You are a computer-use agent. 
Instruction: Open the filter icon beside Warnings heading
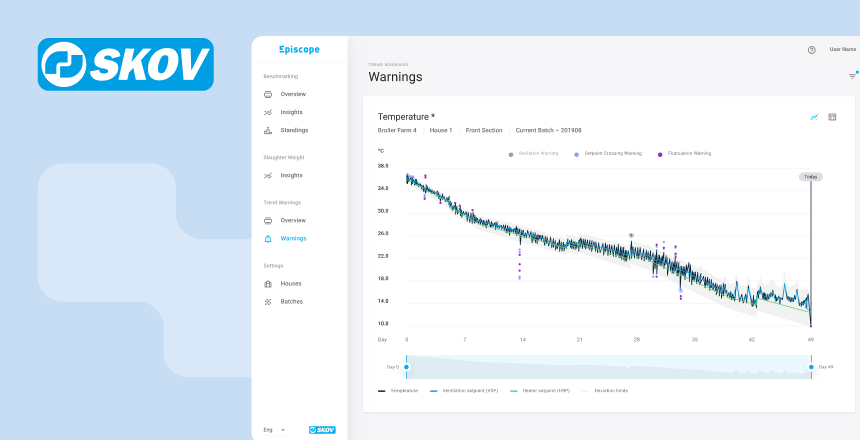click(x=852, y=76)
